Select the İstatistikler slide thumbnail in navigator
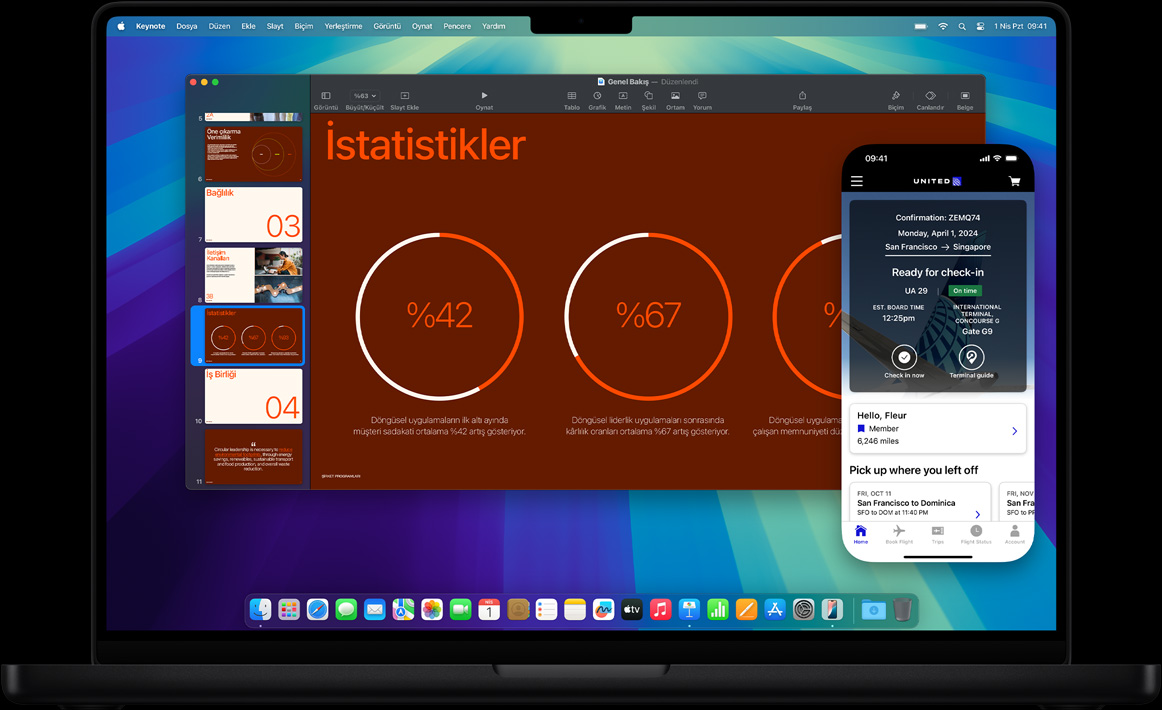This screenshot has width=1162, height=710. pos(253,336)
